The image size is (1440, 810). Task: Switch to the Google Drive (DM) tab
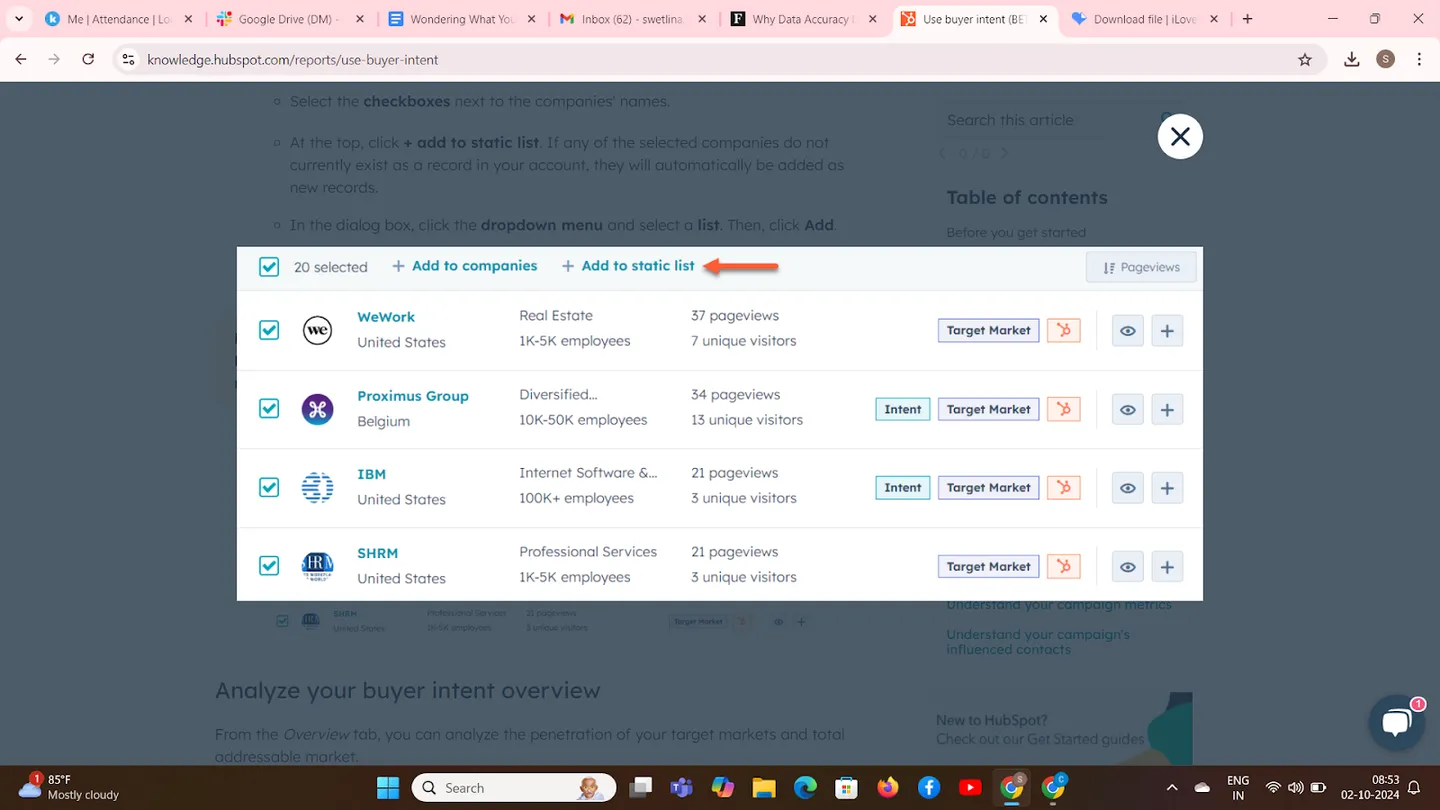(x=290, y=19)
